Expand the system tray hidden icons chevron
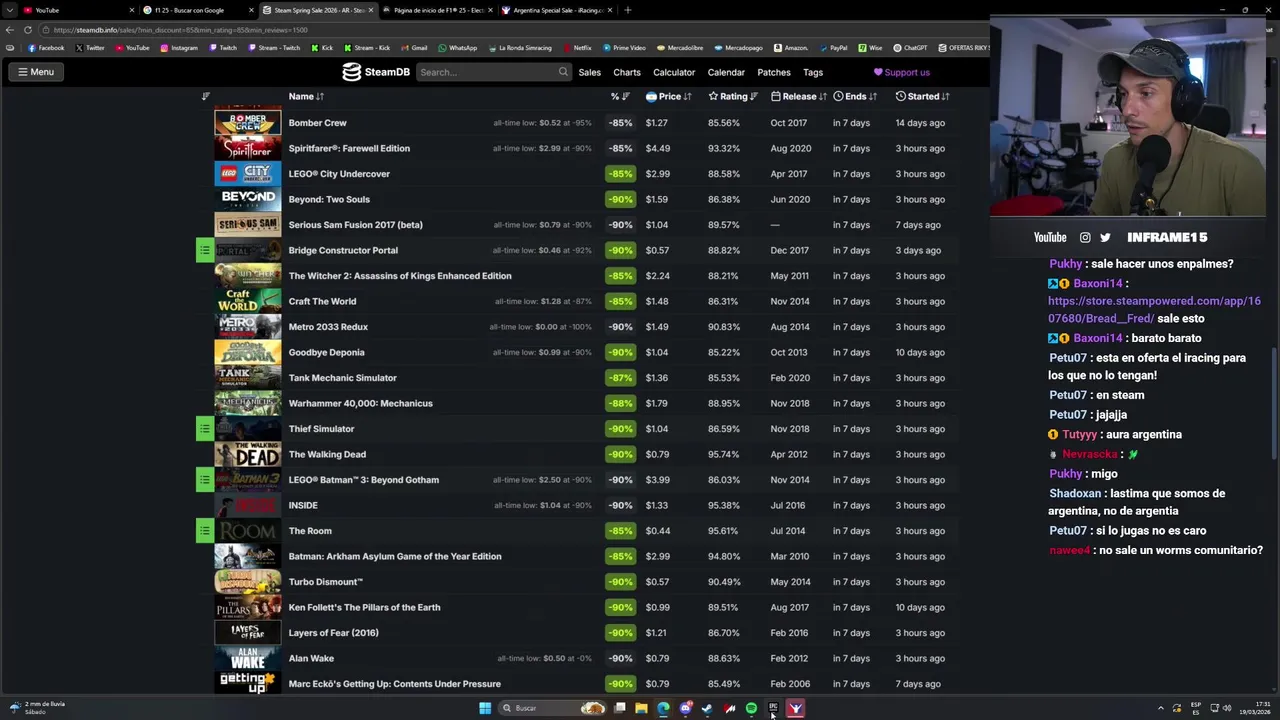Screen dimensions: 1280x720 1161,708
